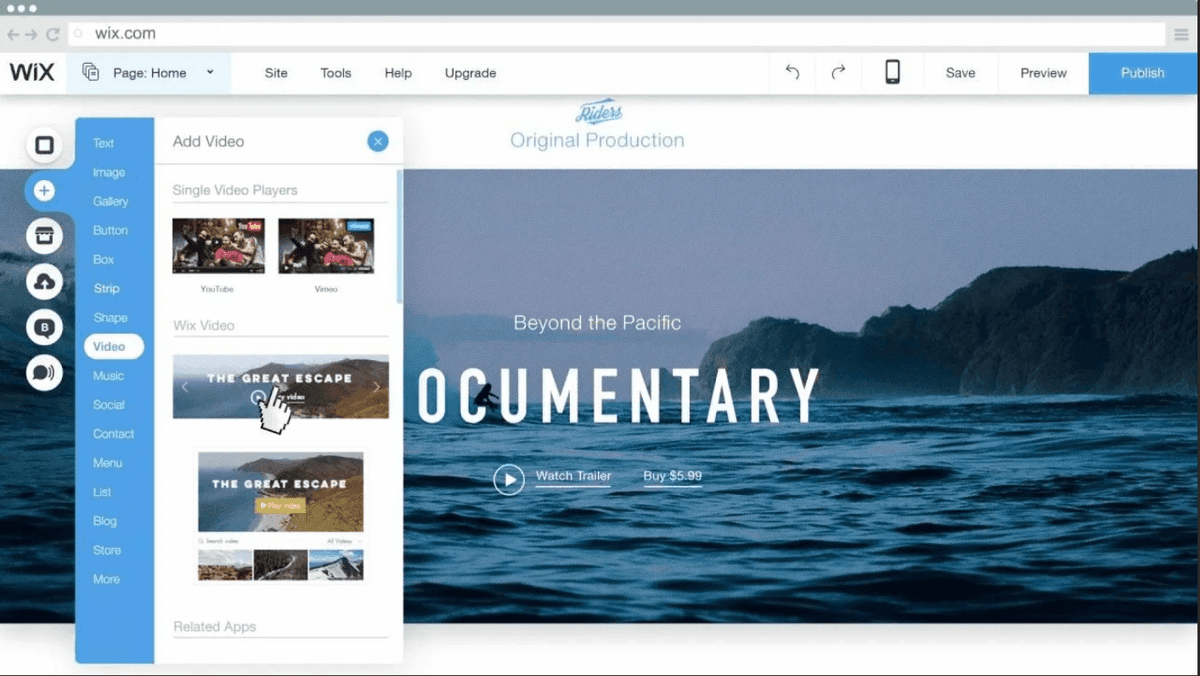The image size is (1200, 676).
Task: Switch to mobile view editor icon
Action: (x=892, y=73)
